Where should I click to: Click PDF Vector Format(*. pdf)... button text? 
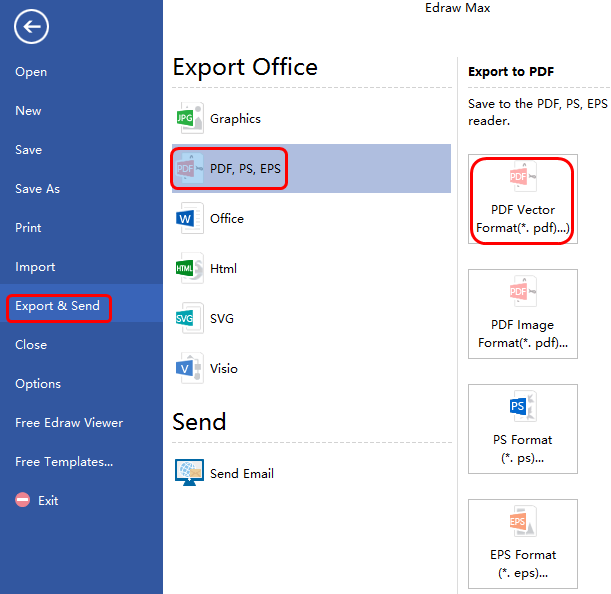pyautogui.click(x=523, y=219)
